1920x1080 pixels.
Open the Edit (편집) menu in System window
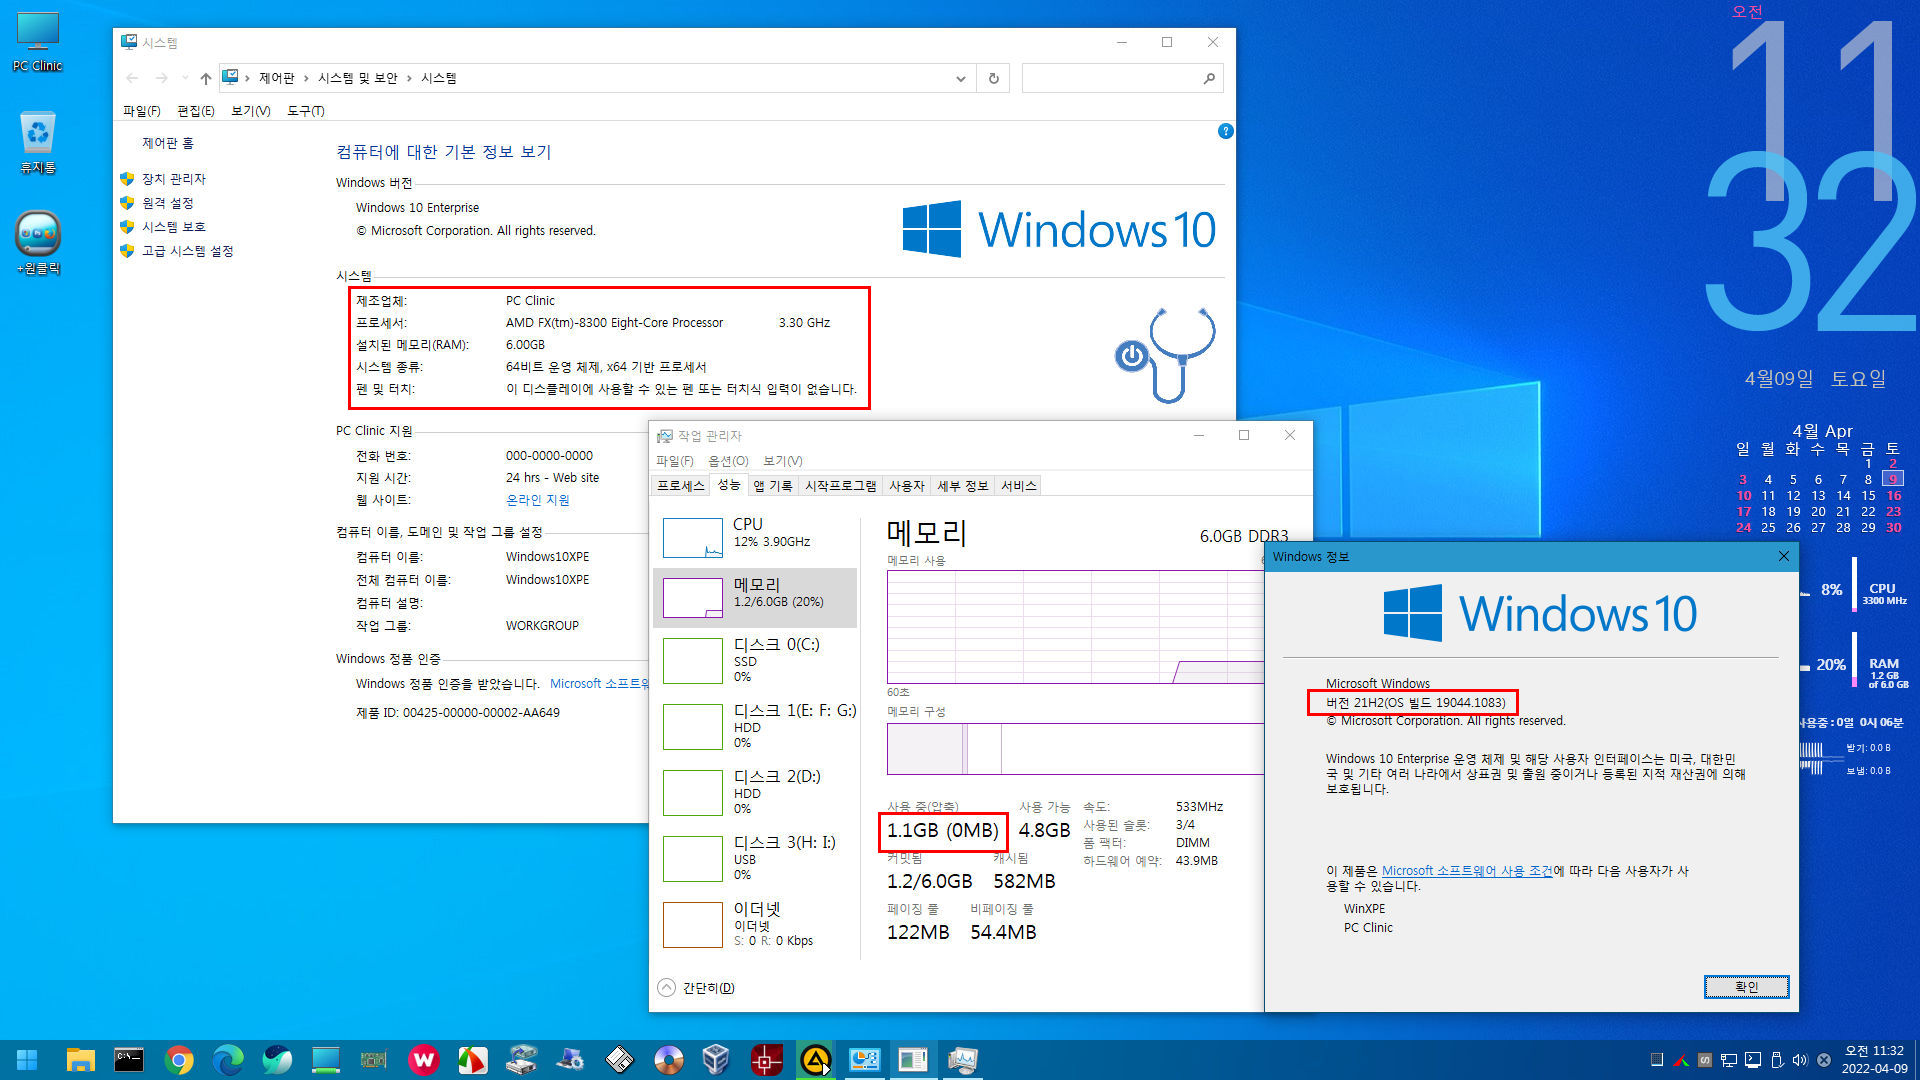coord(196,111)
